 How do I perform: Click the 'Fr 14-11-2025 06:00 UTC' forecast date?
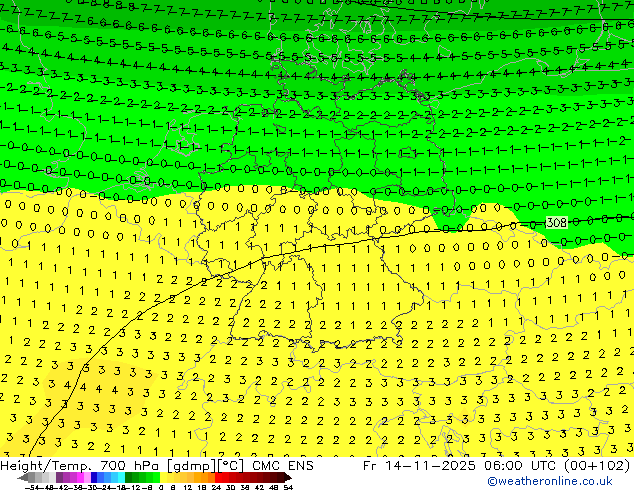point(457,466)
